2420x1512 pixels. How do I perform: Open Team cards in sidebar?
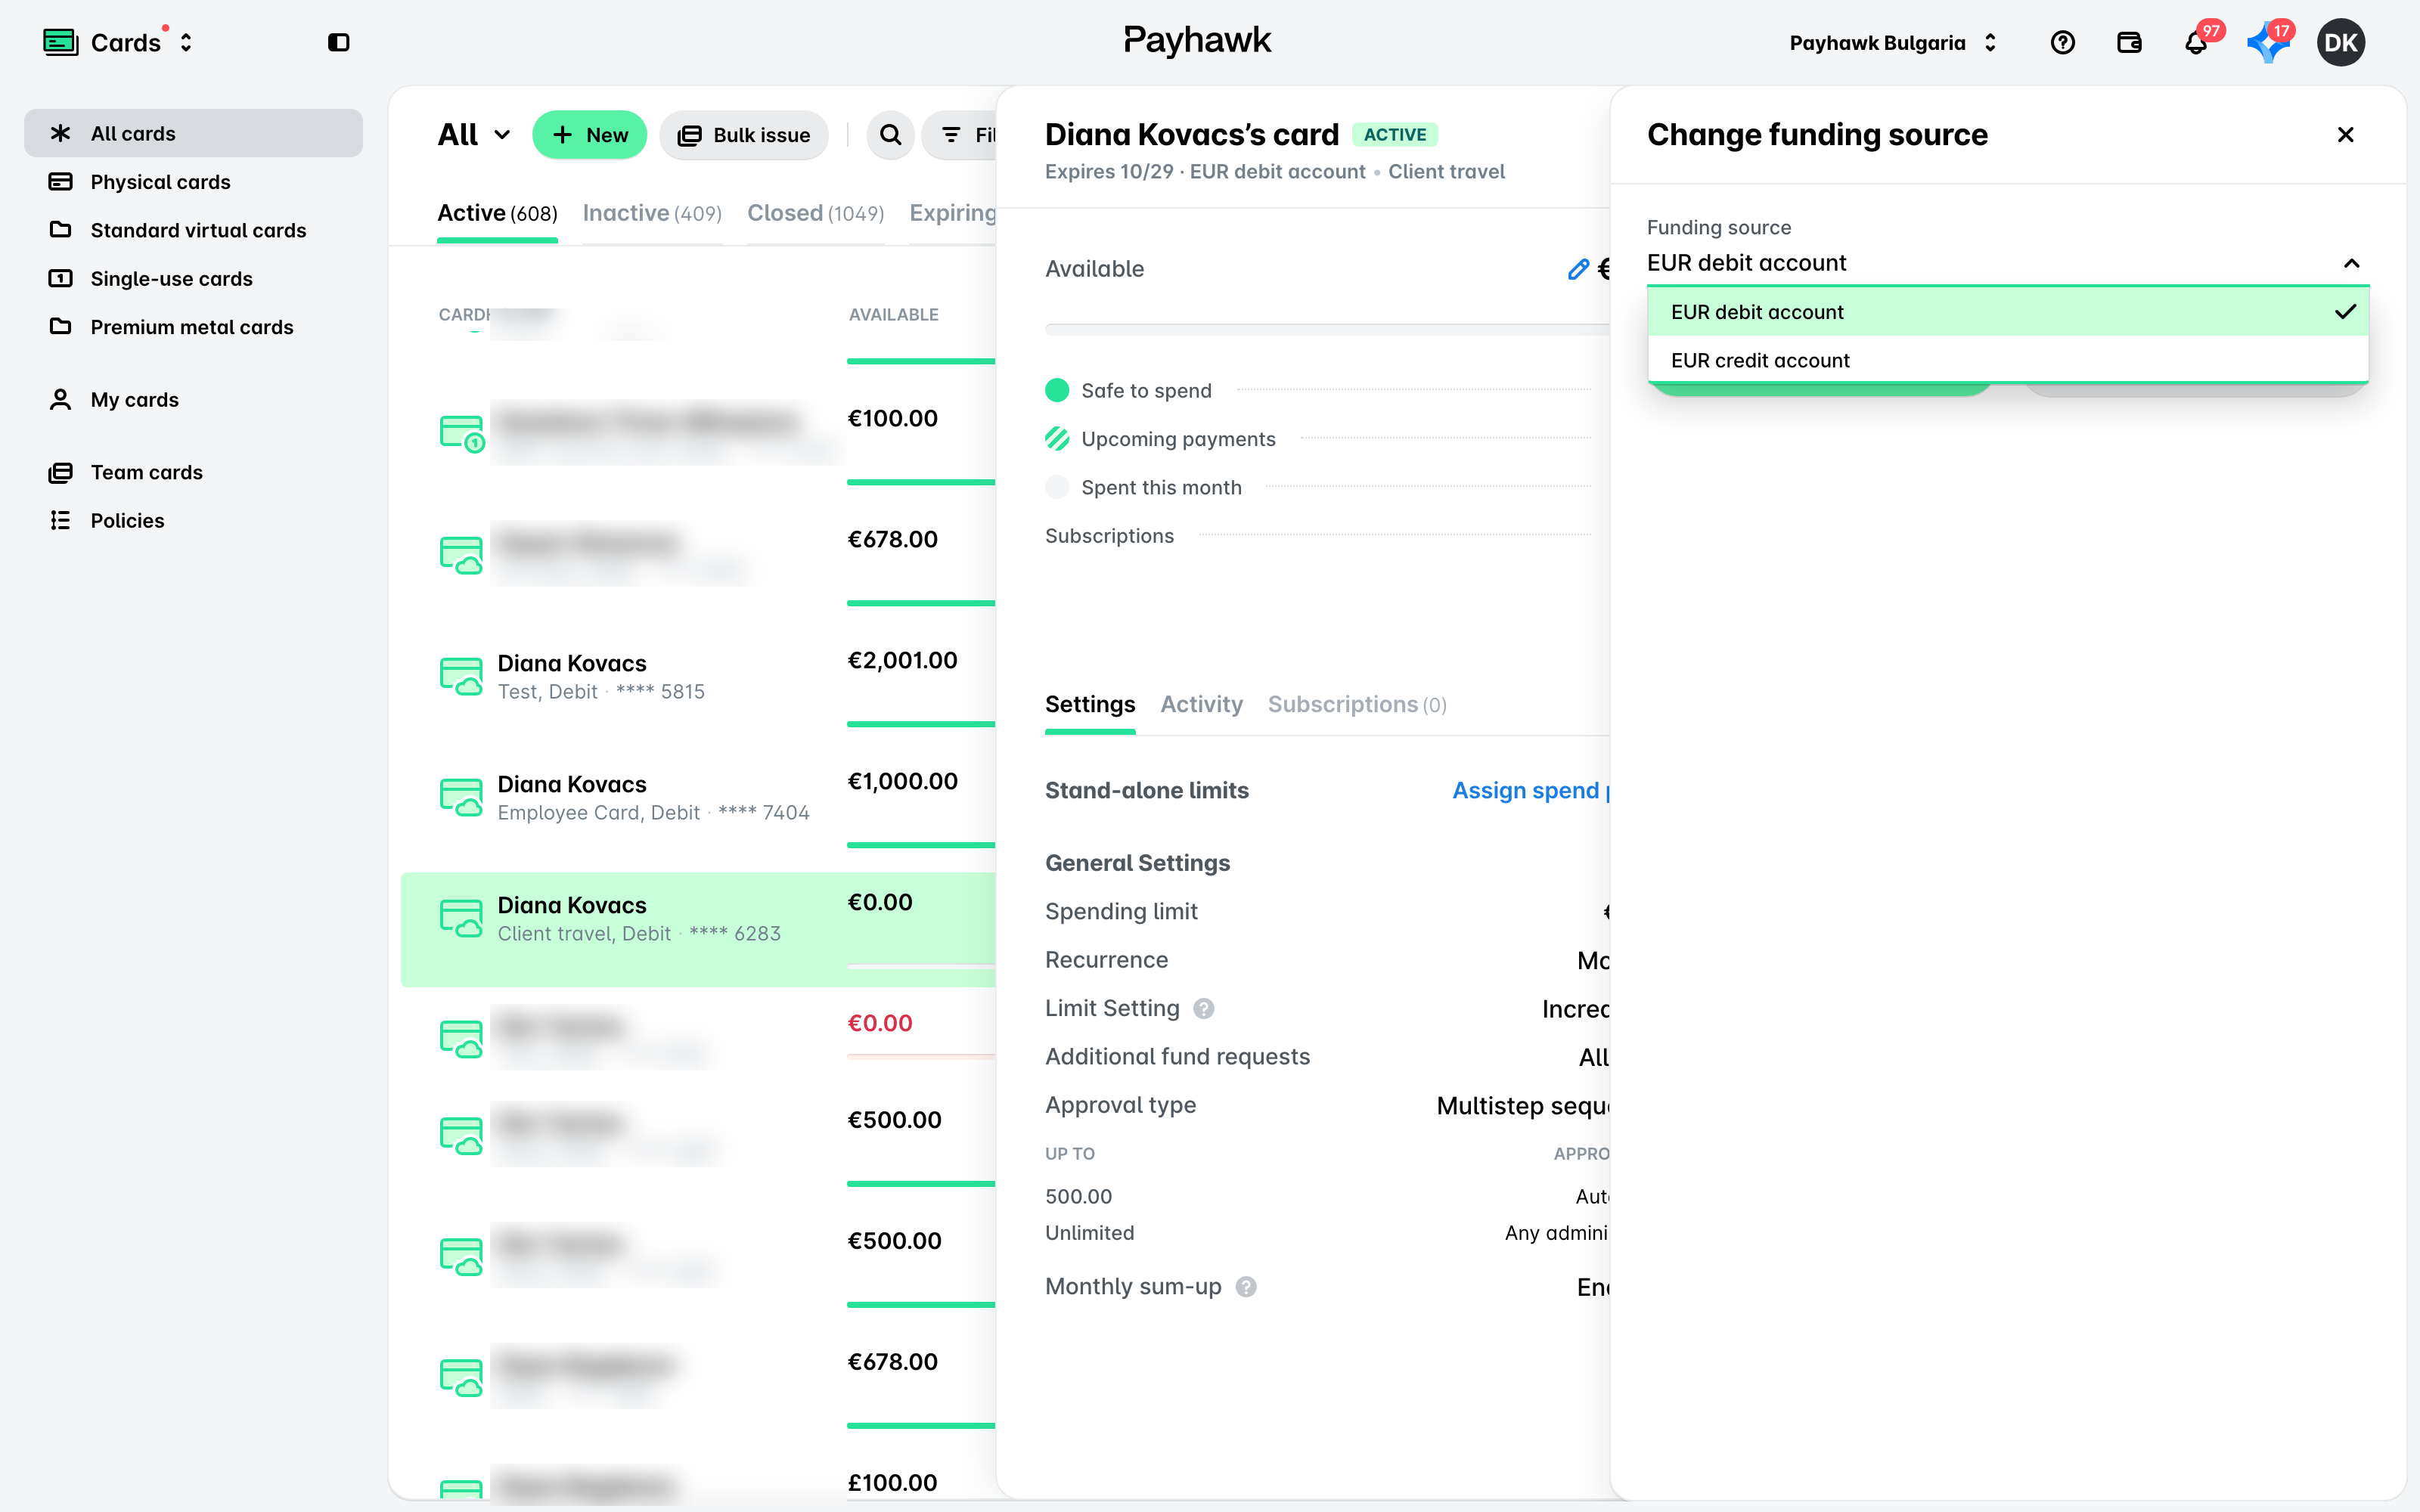193,472
